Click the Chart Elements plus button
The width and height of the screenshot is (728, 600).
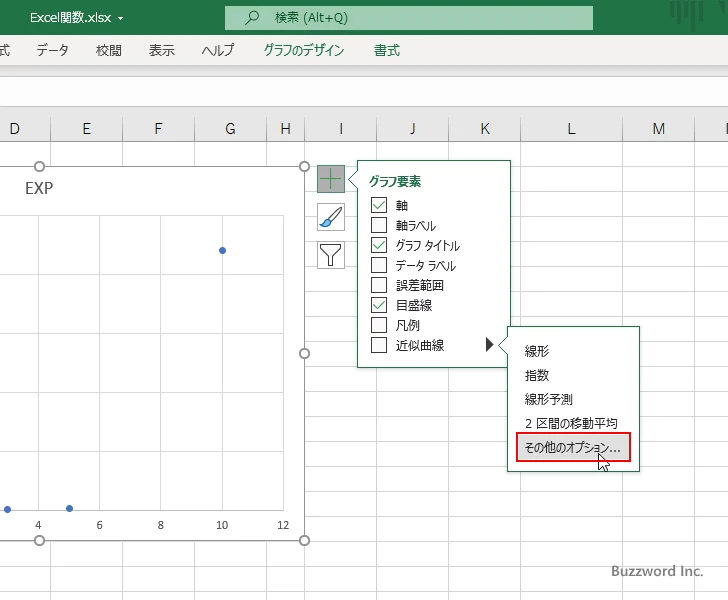331,179
